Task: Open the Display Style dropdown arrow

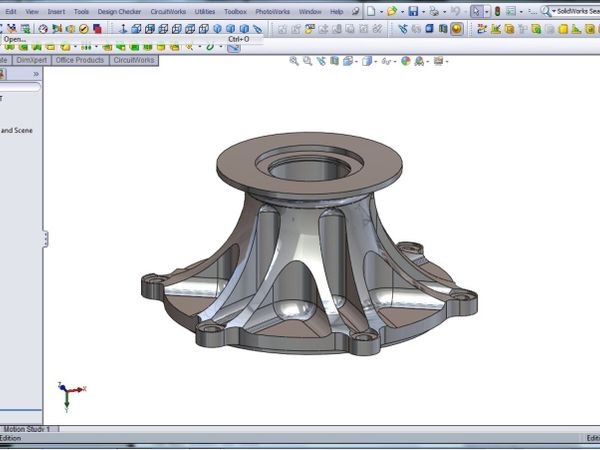Action: tap(375, 62)
